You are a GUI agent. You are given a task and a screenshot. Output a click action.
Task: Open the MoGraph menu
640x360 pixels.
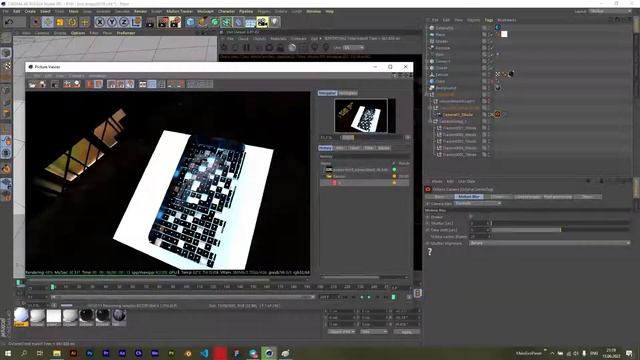tap(205, 11)
